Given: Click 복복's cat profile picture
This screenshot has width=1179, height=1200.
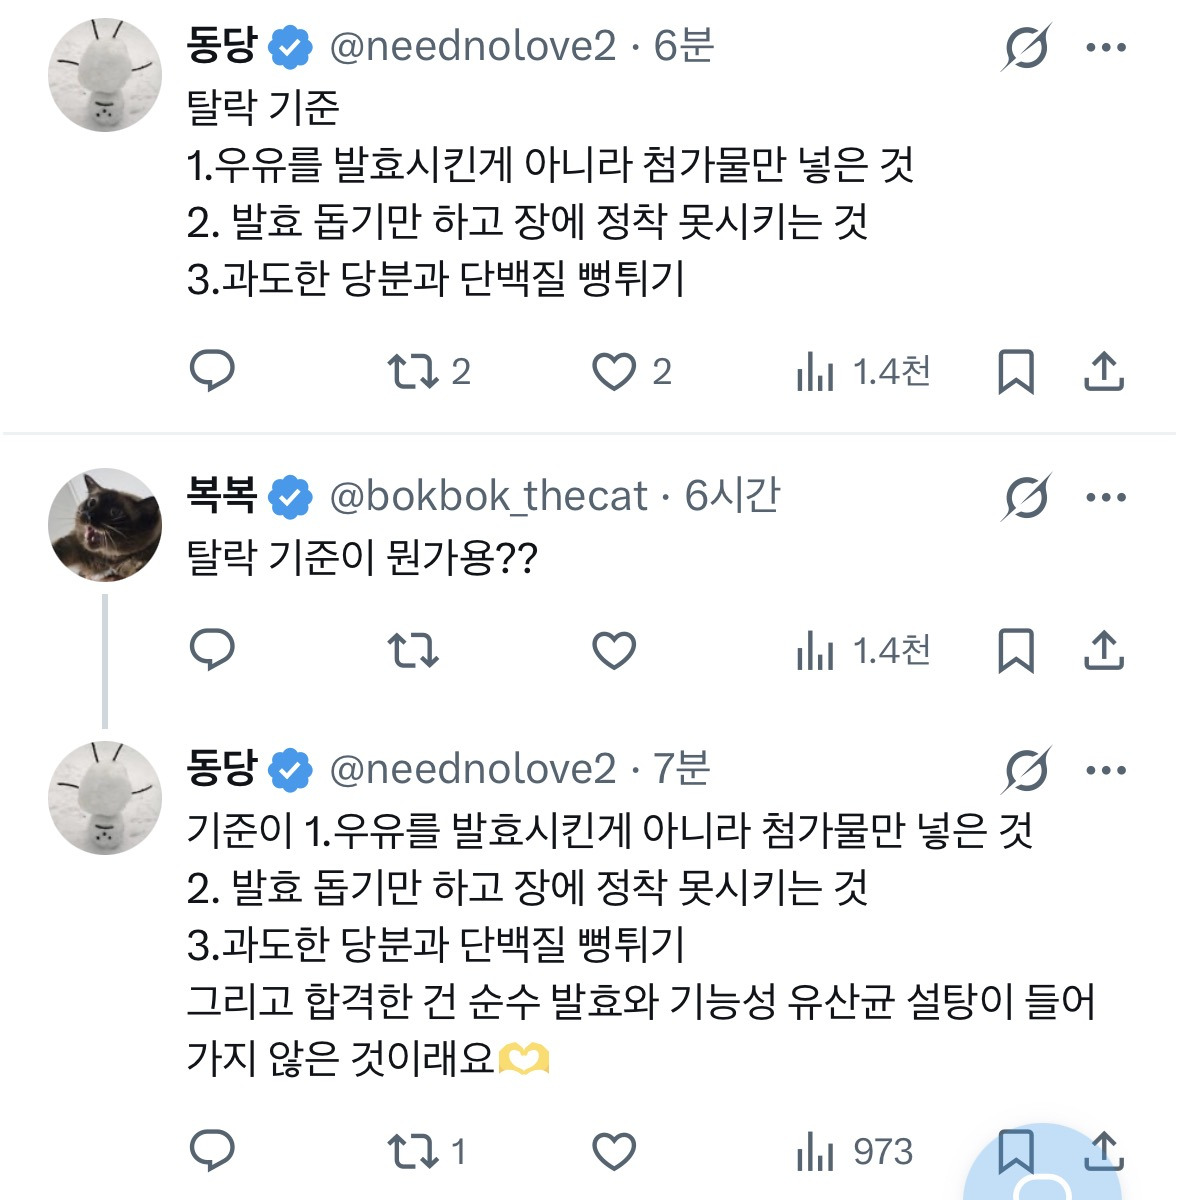Looking at the screenshot, I should [105, 520].
